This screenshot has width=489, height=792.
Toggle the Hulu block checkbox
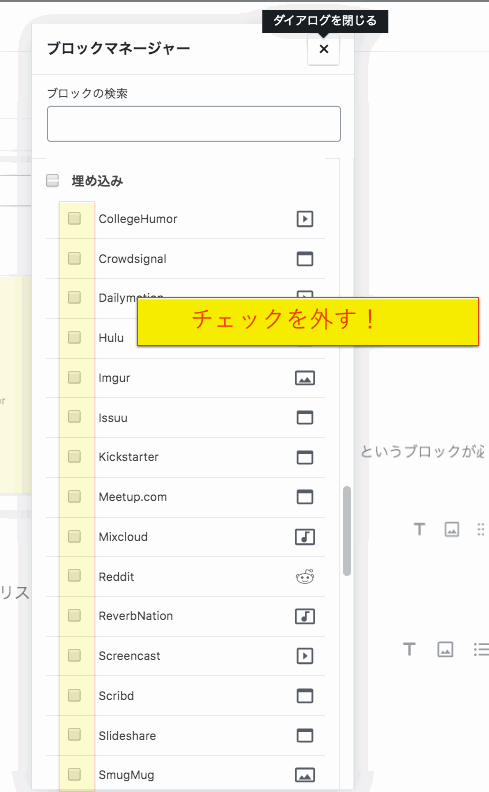point(74,337)
